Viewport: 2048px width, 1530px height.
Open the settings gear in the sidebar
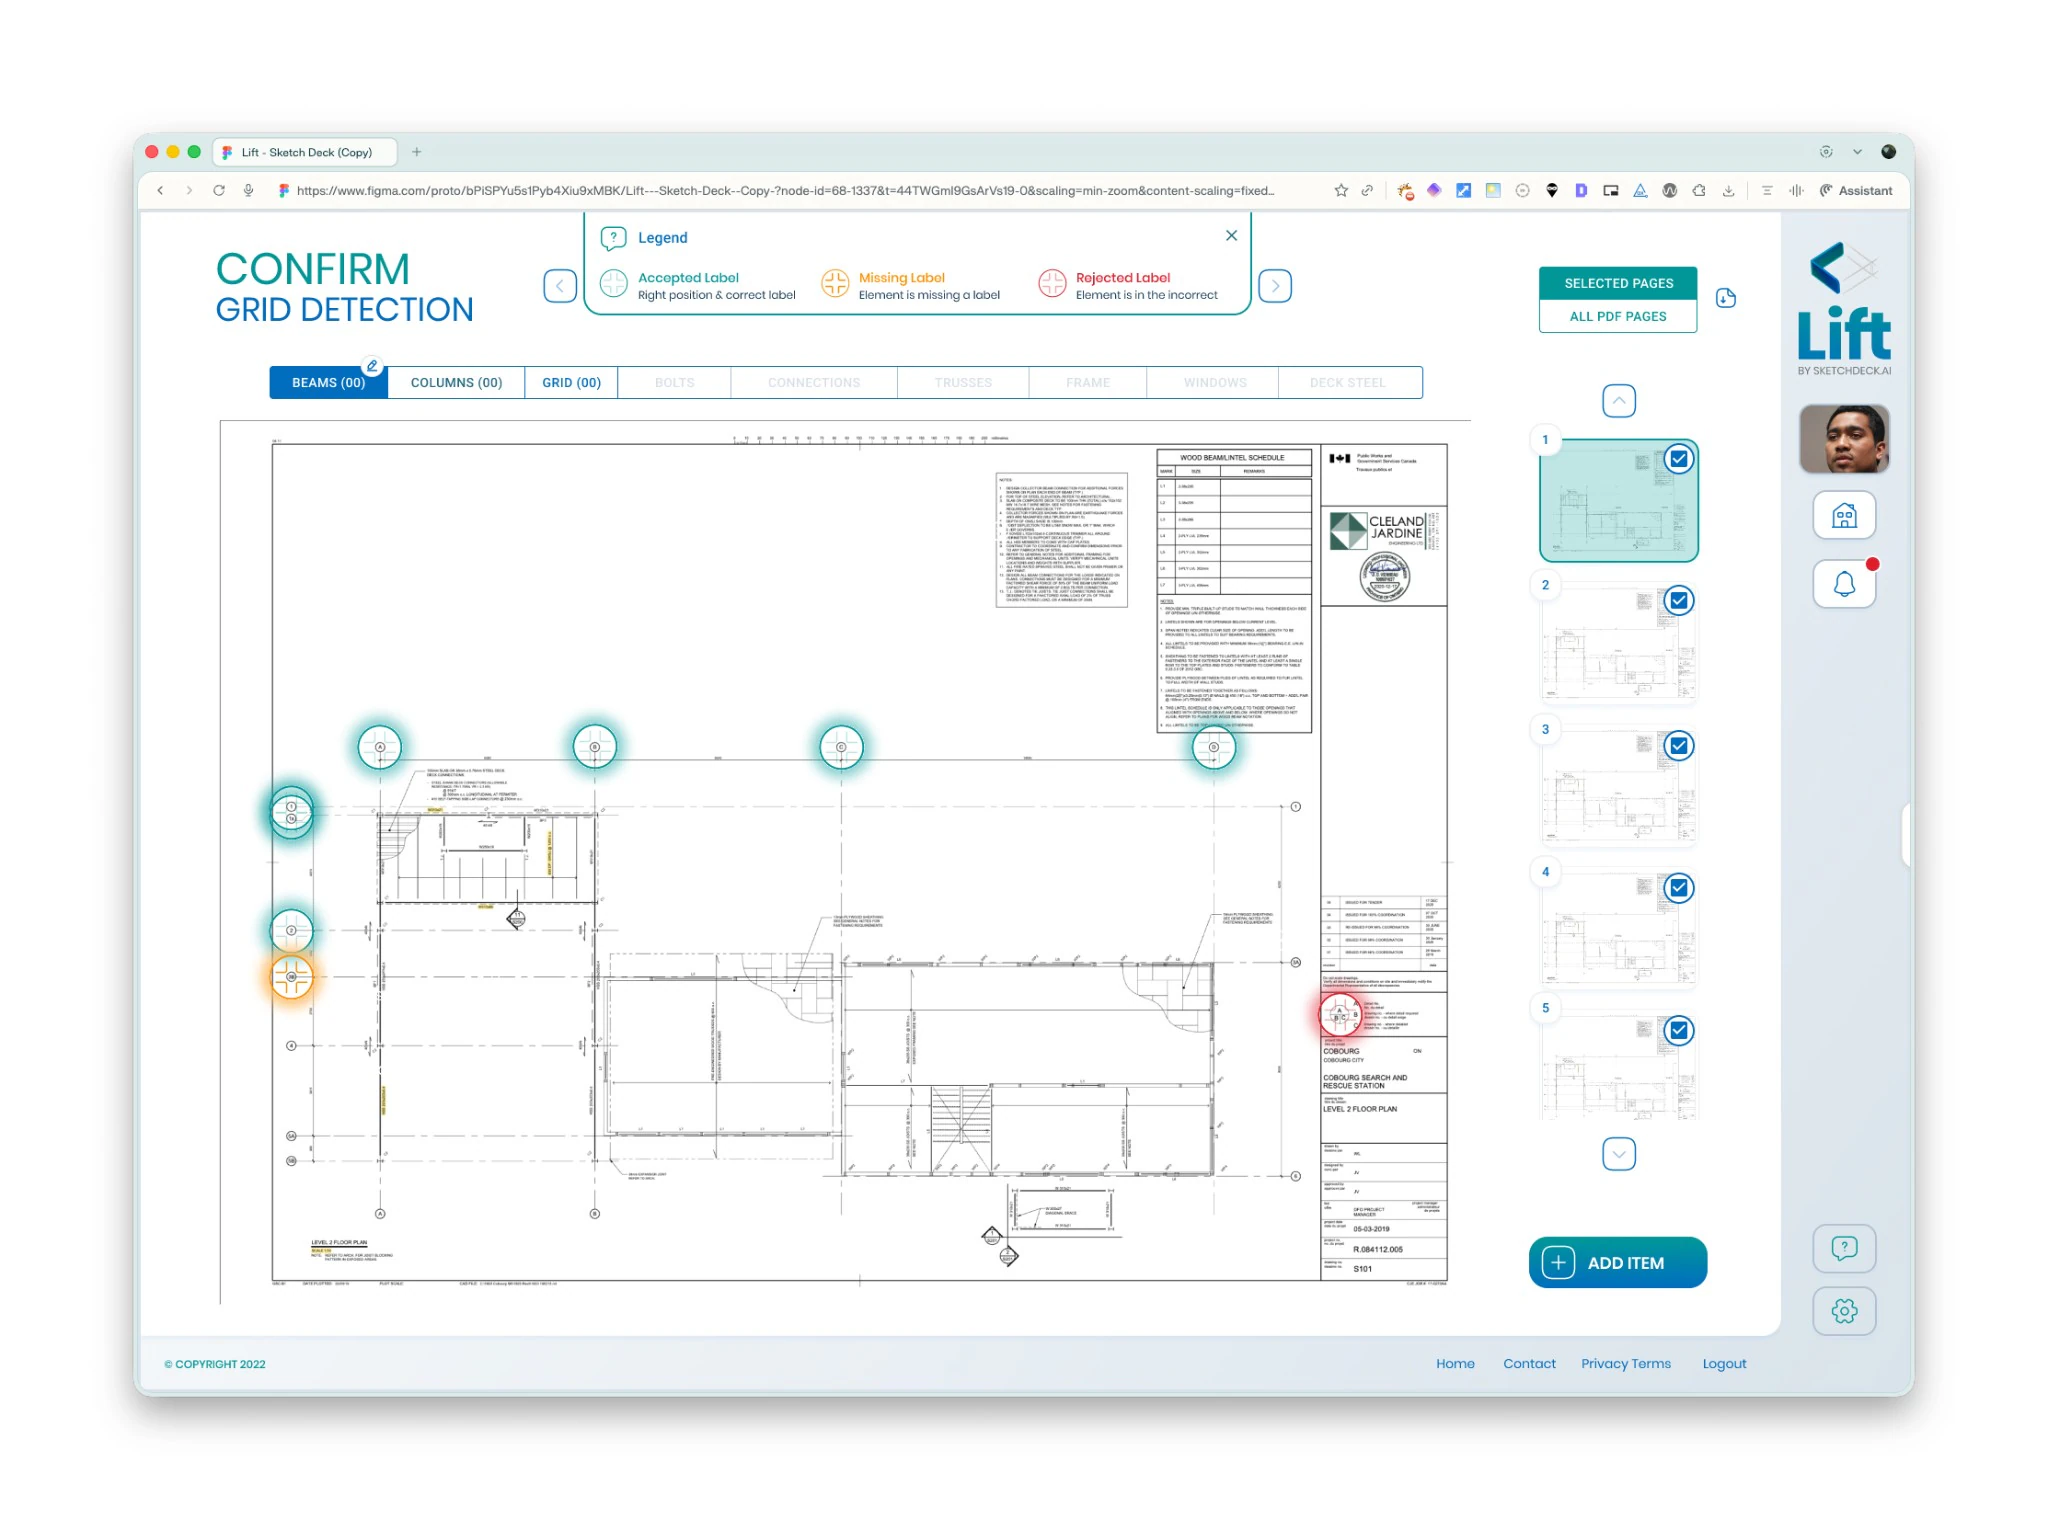1844,1310
